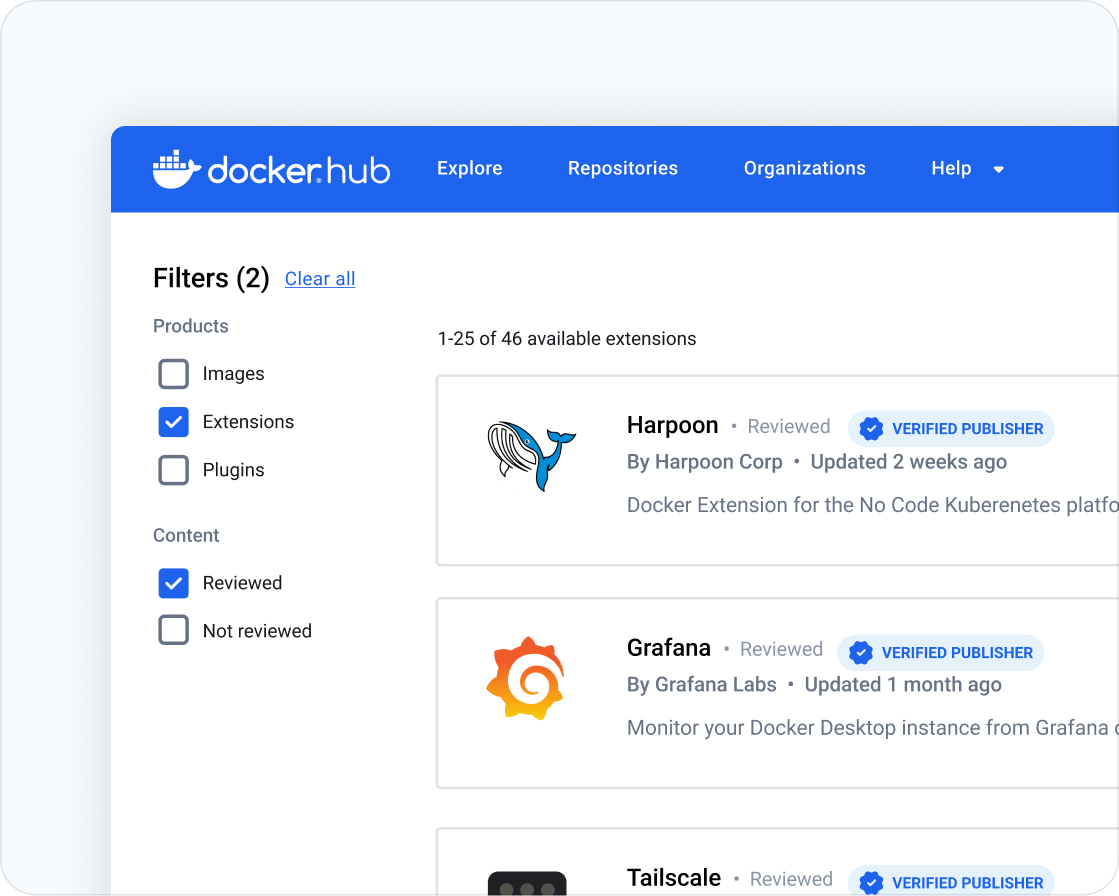Click Harpoon's Verified Publisher badge
The image size is (1119, 896).
point(950,428)
